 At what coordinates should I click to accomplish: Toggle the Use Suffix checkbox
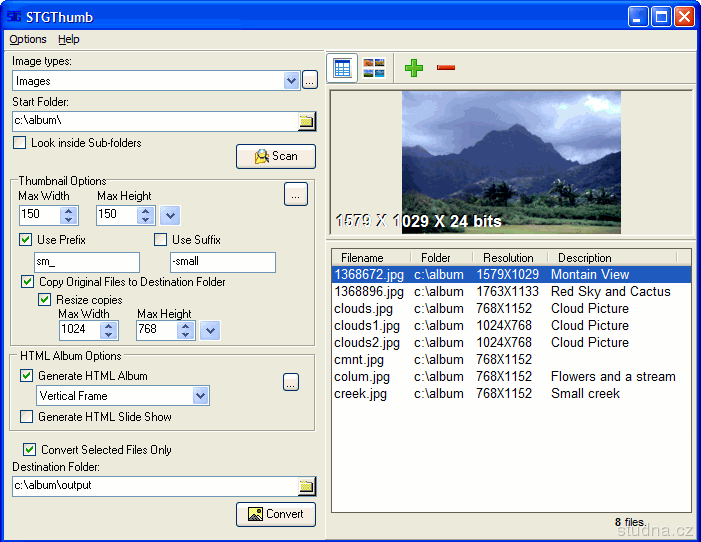click(x=160, y=240)
